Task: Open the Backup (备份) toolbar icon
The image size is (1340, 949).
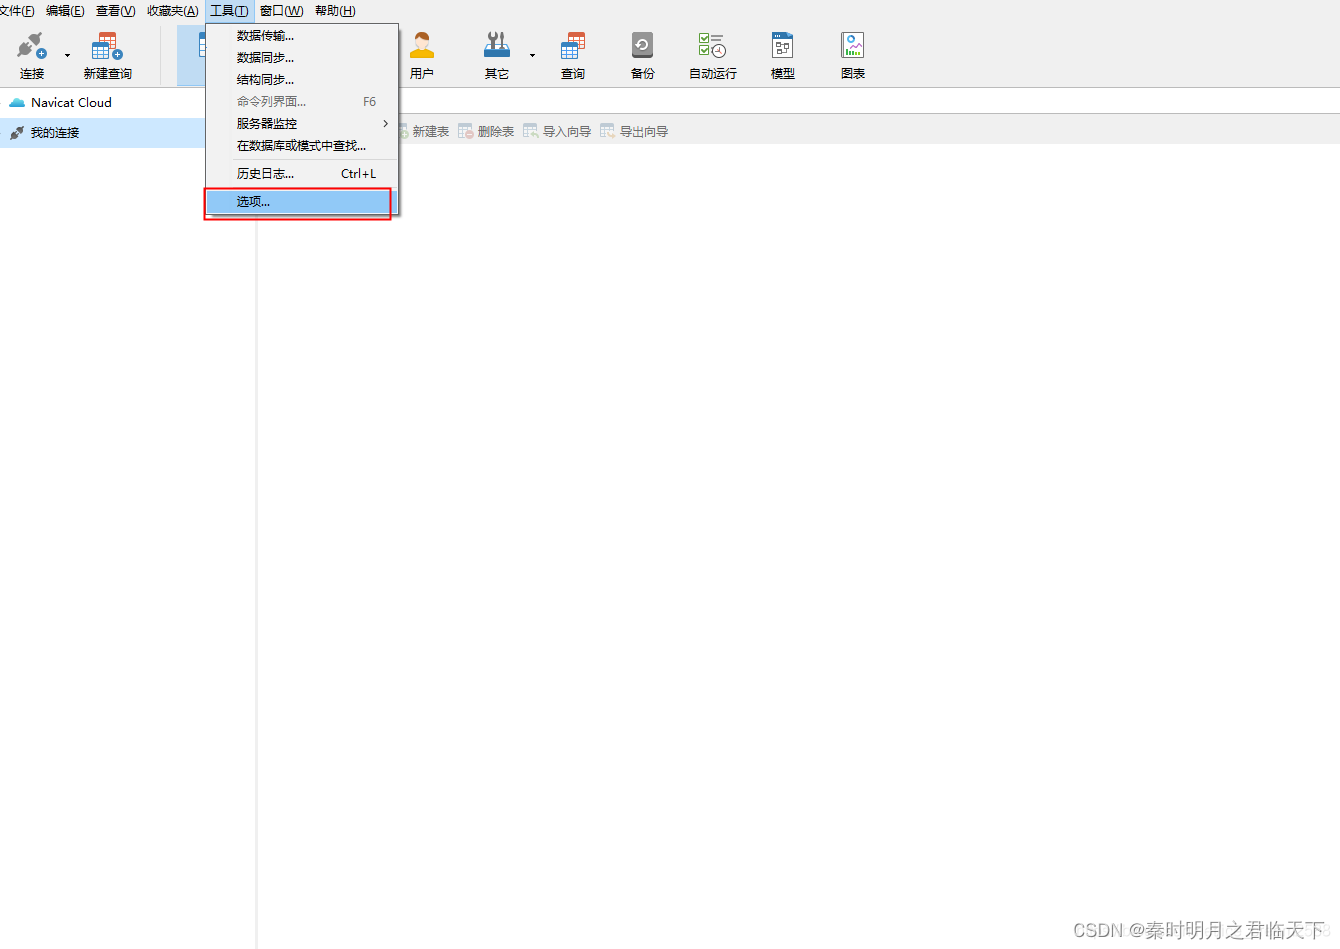Action: click(642, 56)
